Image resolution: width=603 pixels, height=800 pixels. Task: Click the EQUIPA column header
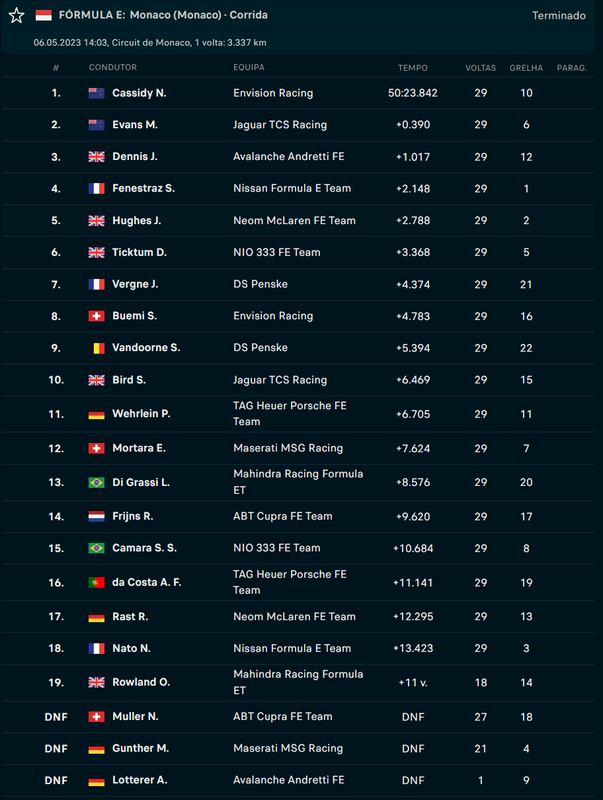click(248, 67)
